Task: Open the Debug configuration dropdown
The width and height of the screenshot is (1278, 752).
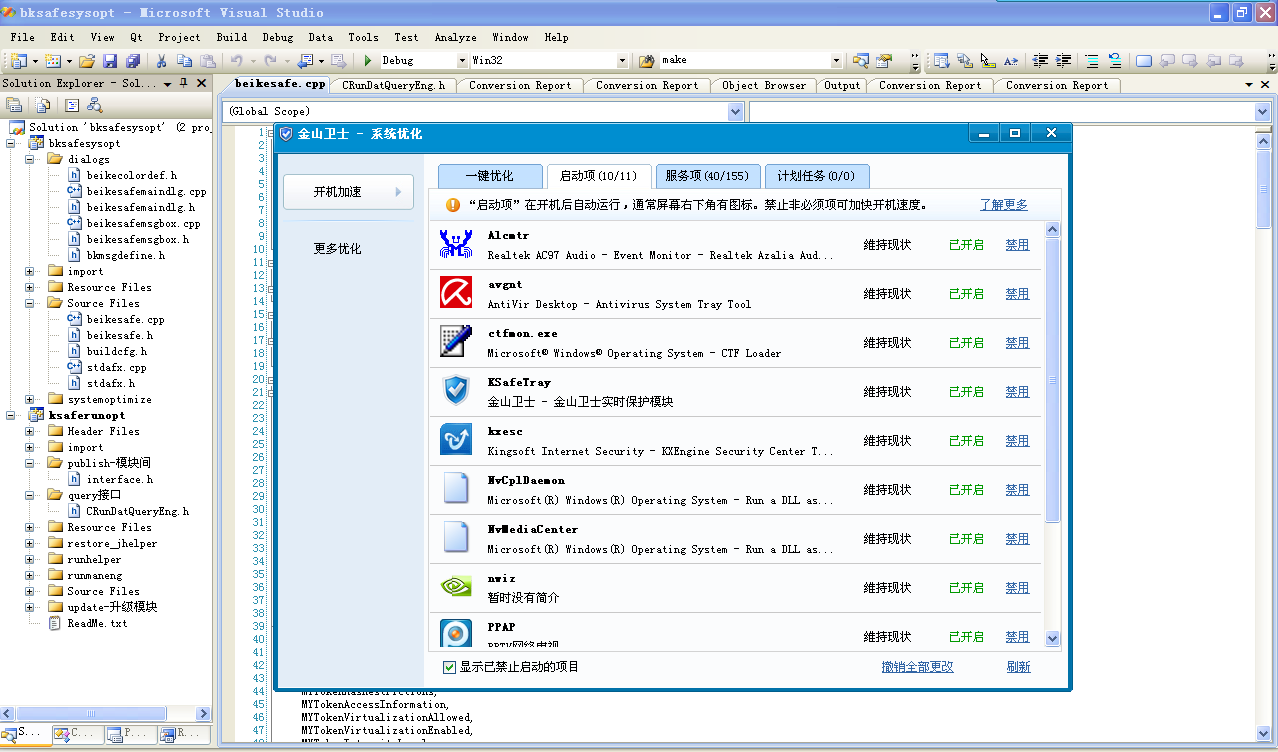Action: (x=462, y=61)
